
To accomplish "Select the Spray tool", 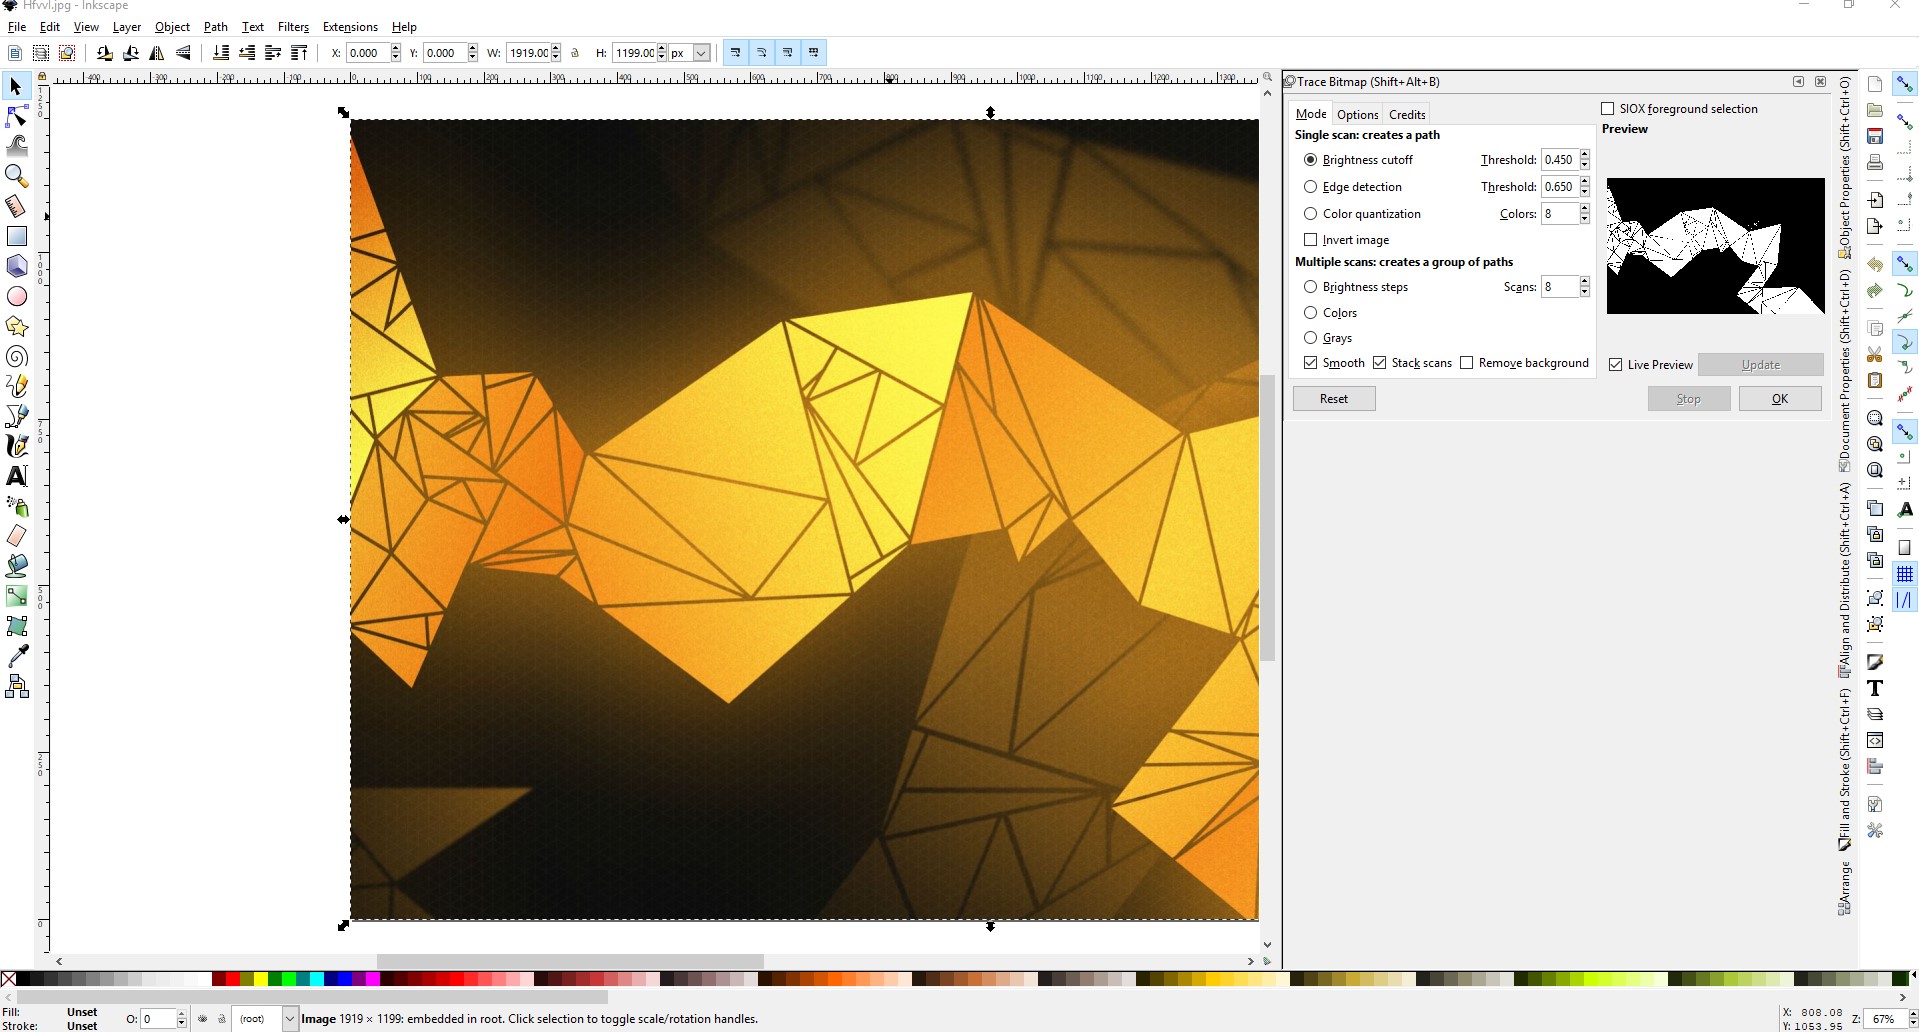I will 16,506.
